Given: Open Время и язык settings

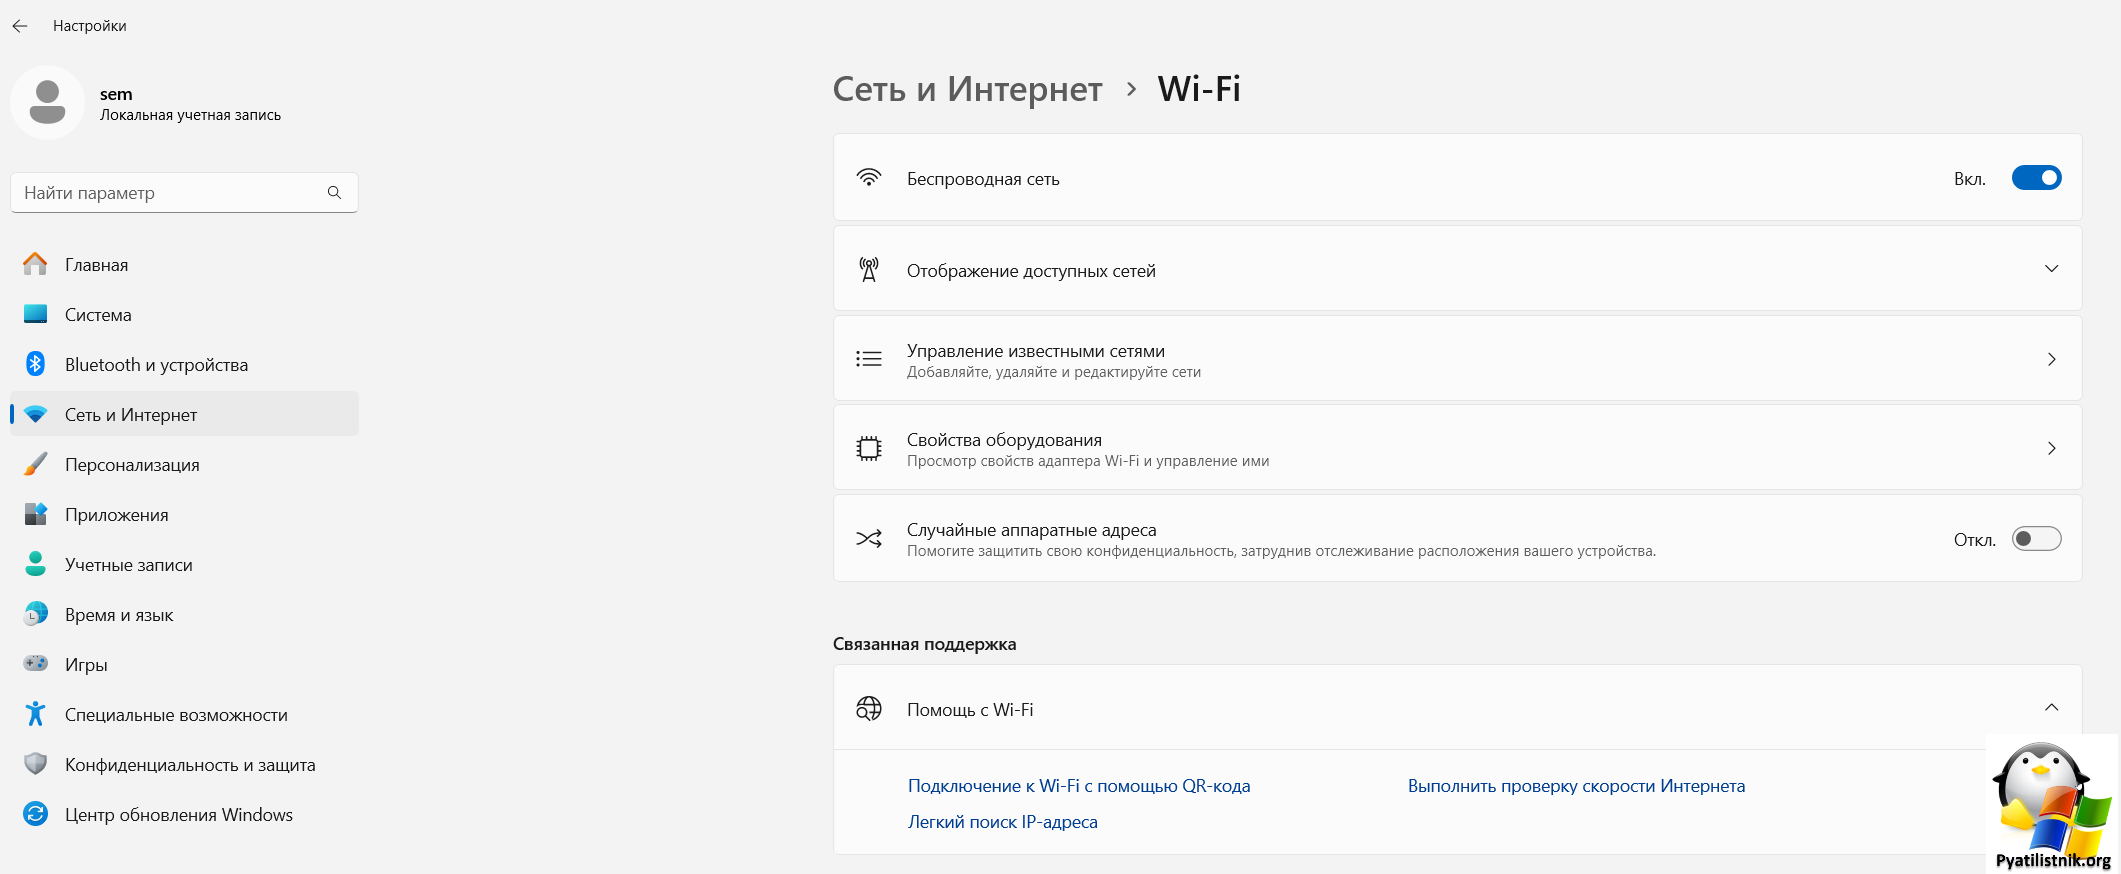Looking at the screenshot, I should click(184, 614).
